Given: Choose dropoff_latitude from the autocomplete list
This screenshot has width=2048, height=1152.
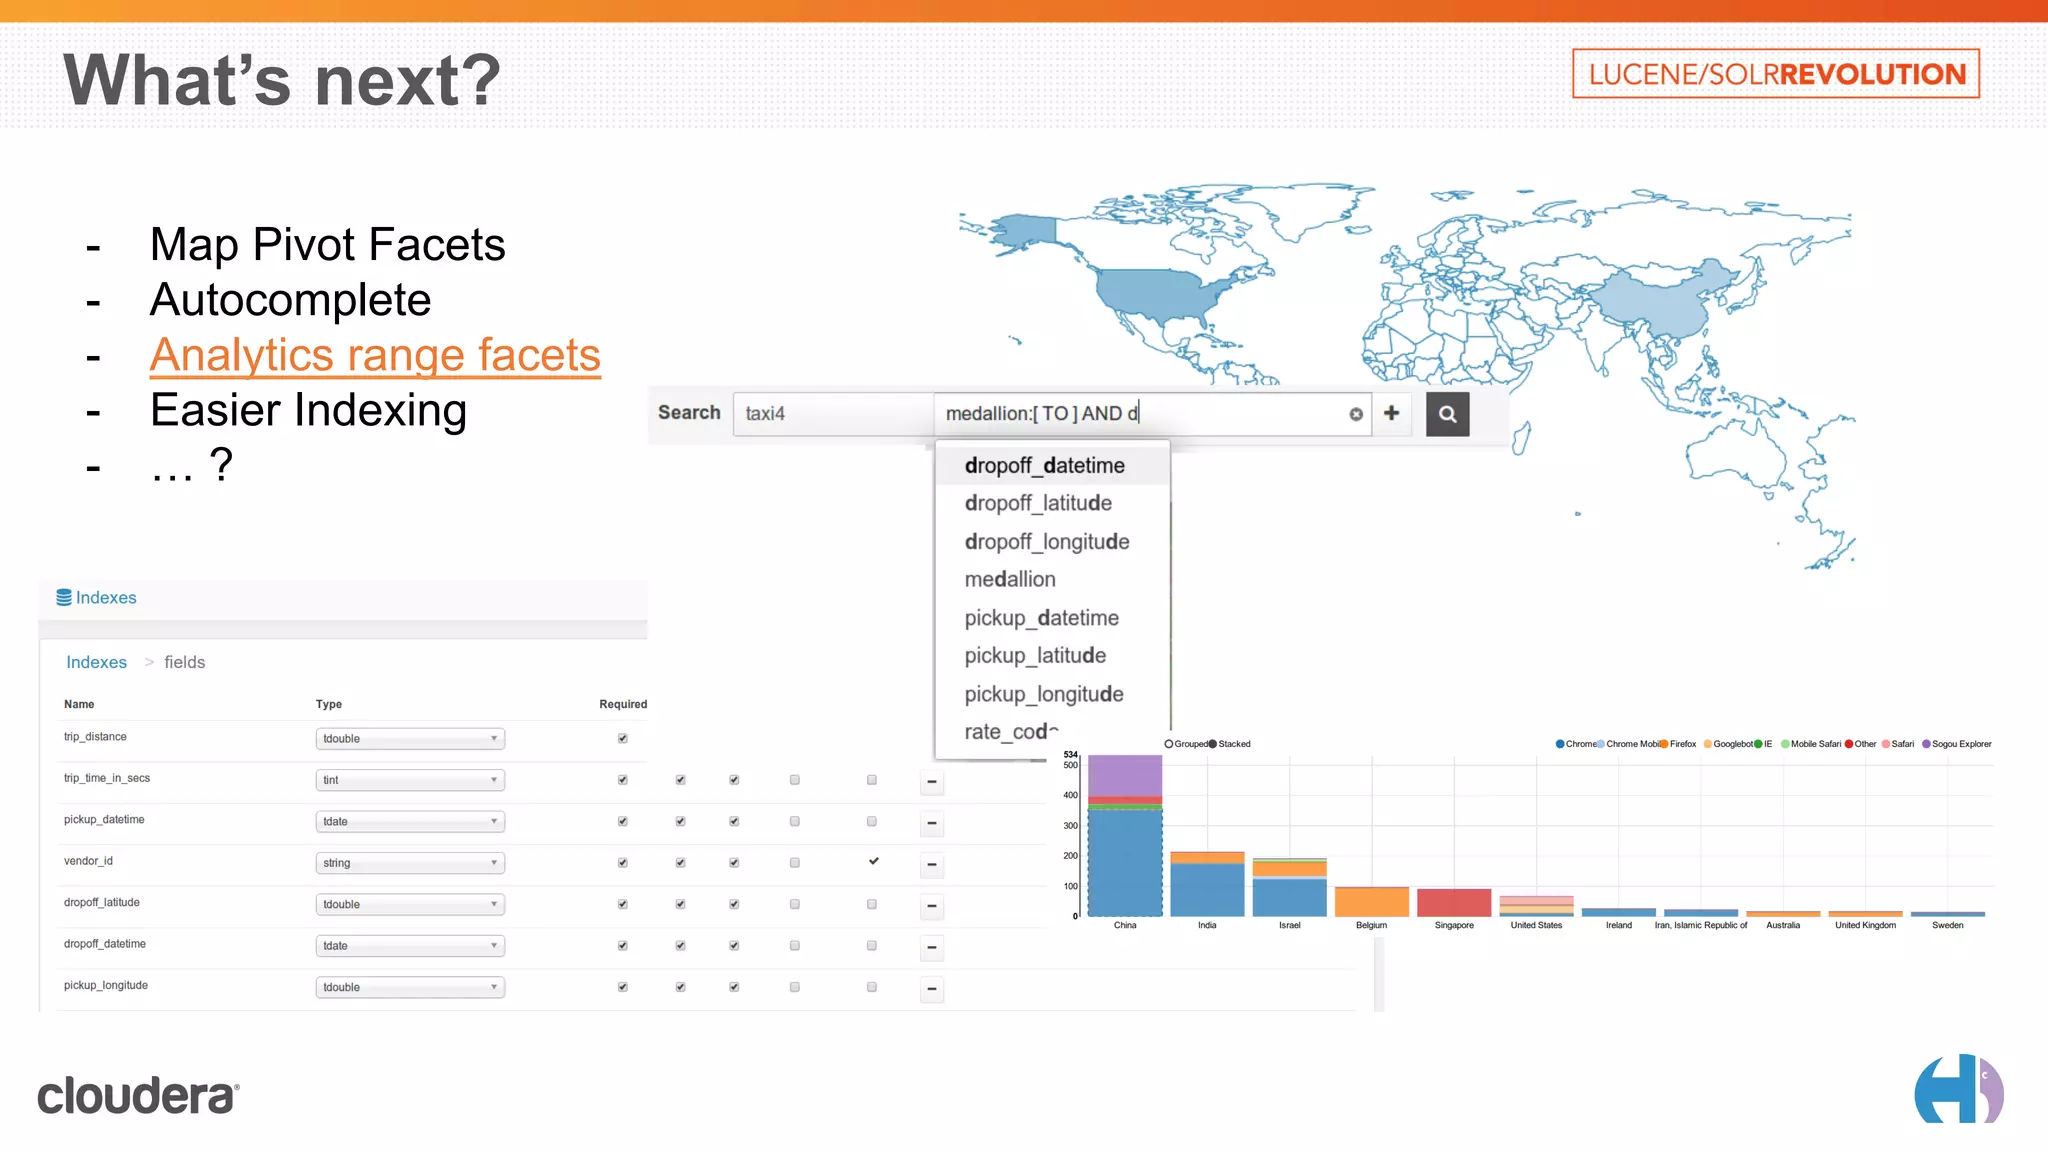Looking at the screenshot, I should coord(1052,504).
